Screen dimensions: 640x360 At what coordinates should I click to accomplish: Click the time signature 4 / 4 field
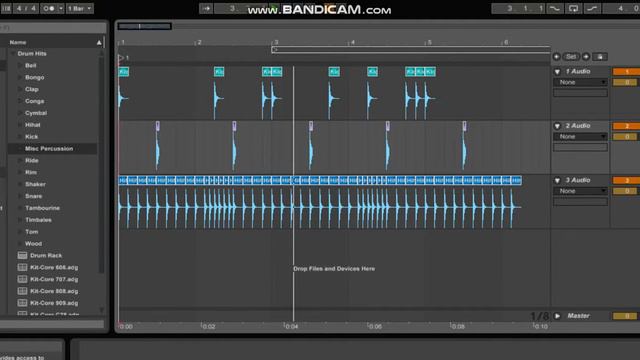pos(25,8)
